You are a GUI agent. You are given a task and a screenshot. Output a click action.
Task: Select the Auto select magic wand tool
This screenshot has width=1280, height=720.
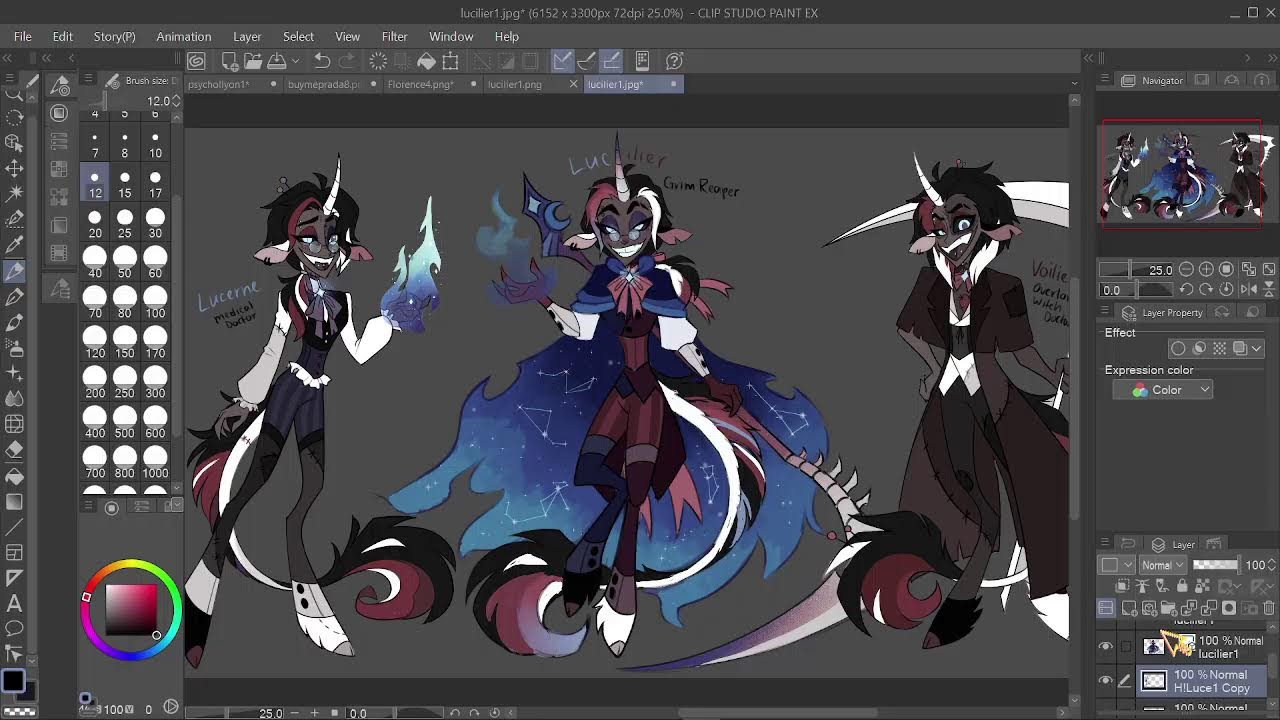[15, 192]
